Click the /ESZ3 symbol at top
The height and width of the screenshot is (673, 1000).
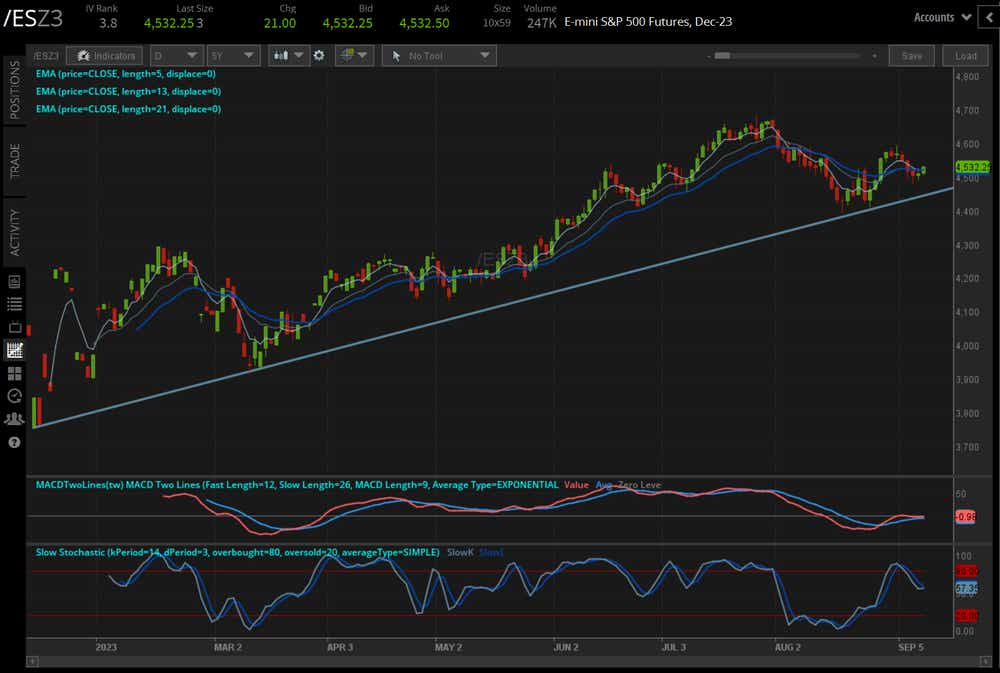coord(33,18)
